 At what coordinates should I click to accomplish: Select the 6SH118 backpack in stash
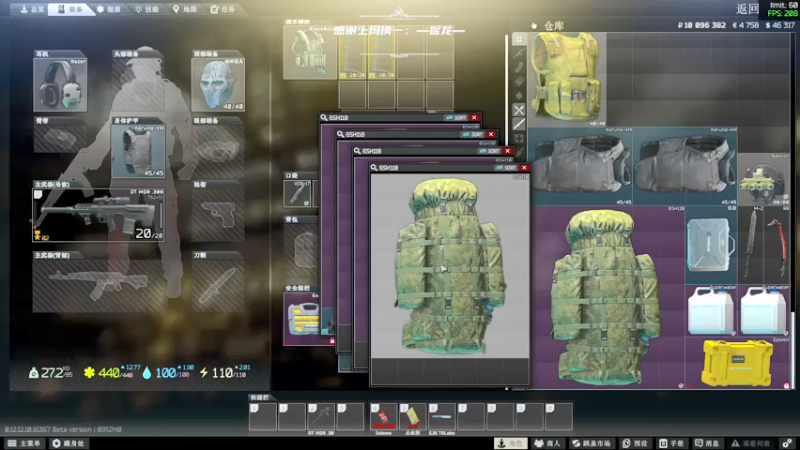(607, 297)
